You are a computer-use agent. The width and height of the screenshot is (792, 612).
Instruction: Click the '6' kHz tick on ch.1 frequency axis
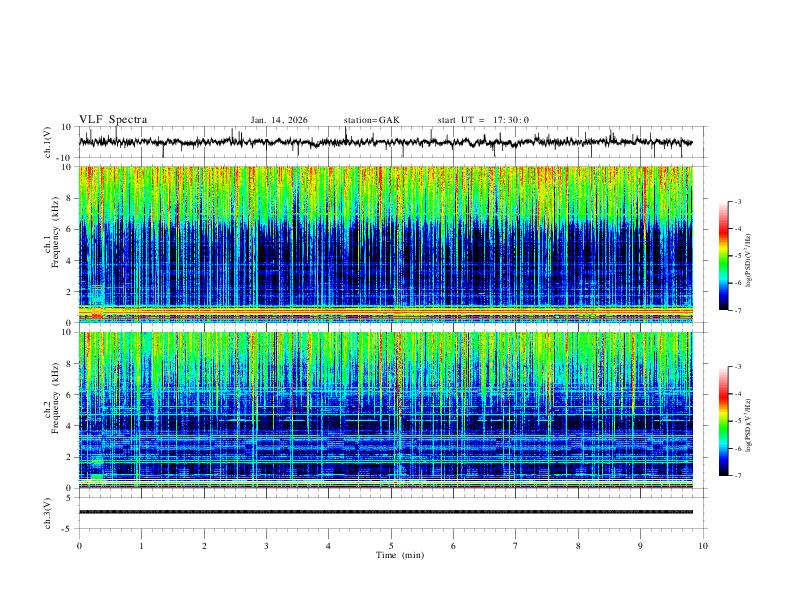pos(70,229)
